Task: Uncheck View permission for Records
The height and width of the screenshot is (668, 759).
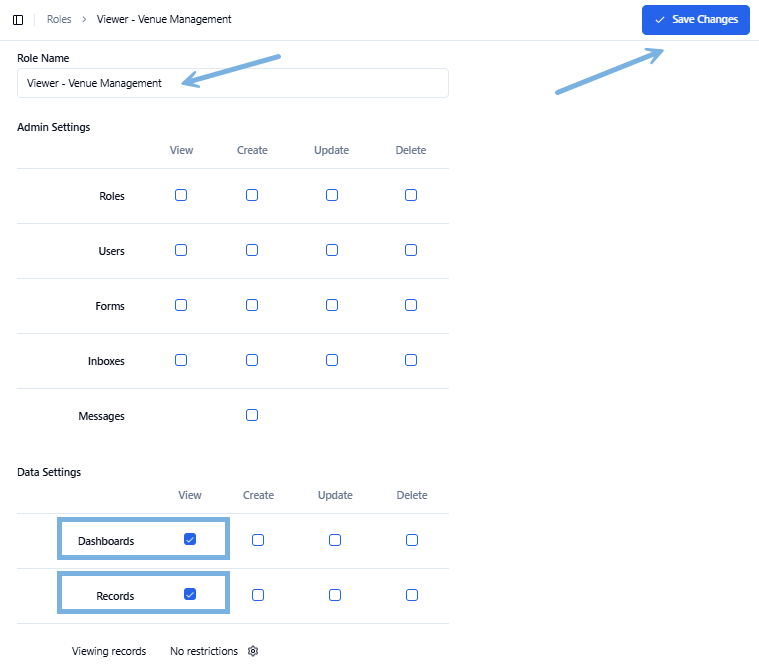Action: [x=190, y=594]
